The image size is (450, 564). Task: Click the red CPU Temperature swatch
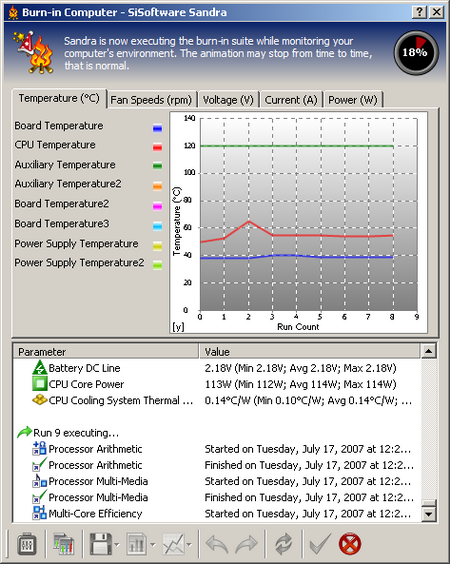pos(157,147)
